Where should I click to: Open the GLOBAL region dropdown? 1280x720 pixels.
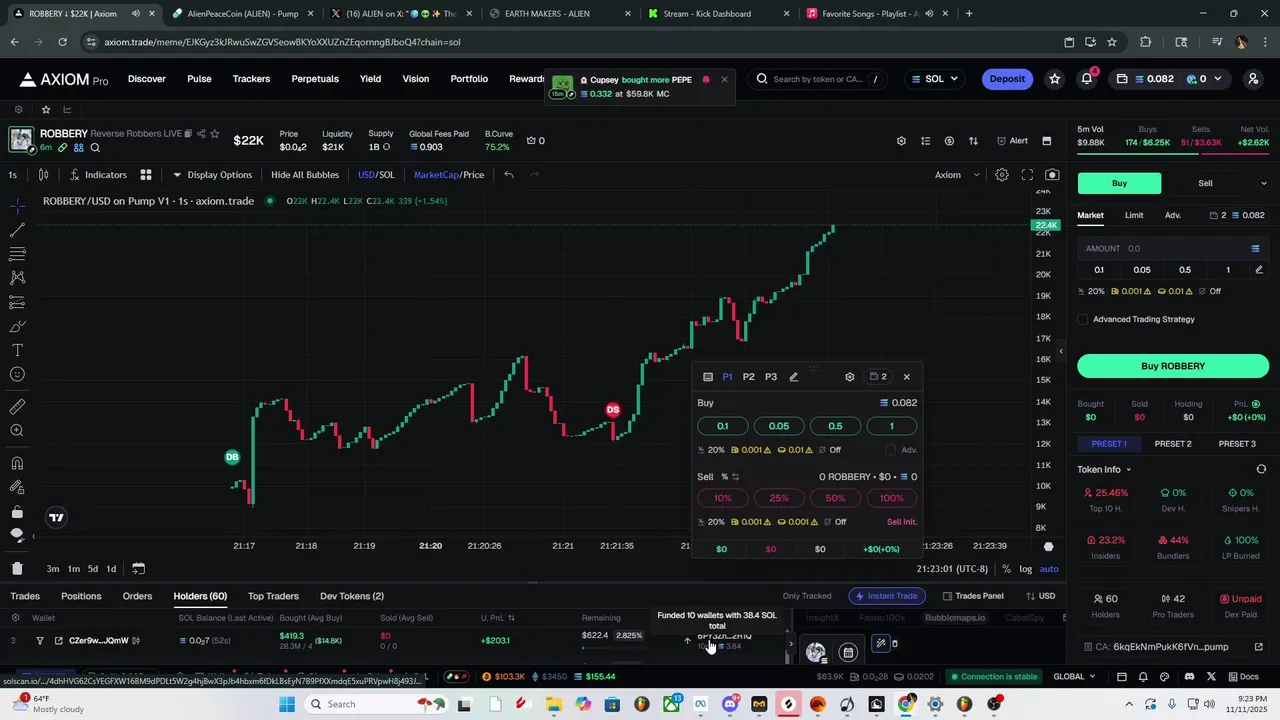click(1074, 677)
